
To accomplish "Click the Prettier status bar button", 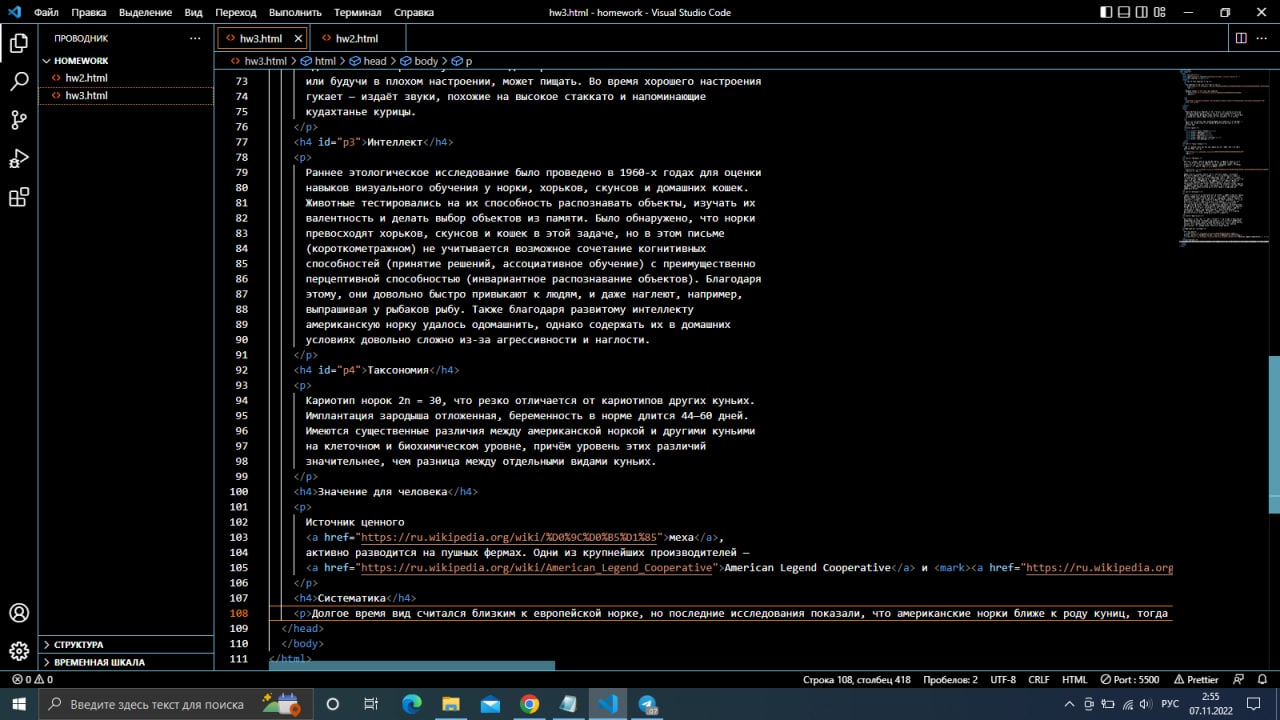I will tap(1195, 679).
